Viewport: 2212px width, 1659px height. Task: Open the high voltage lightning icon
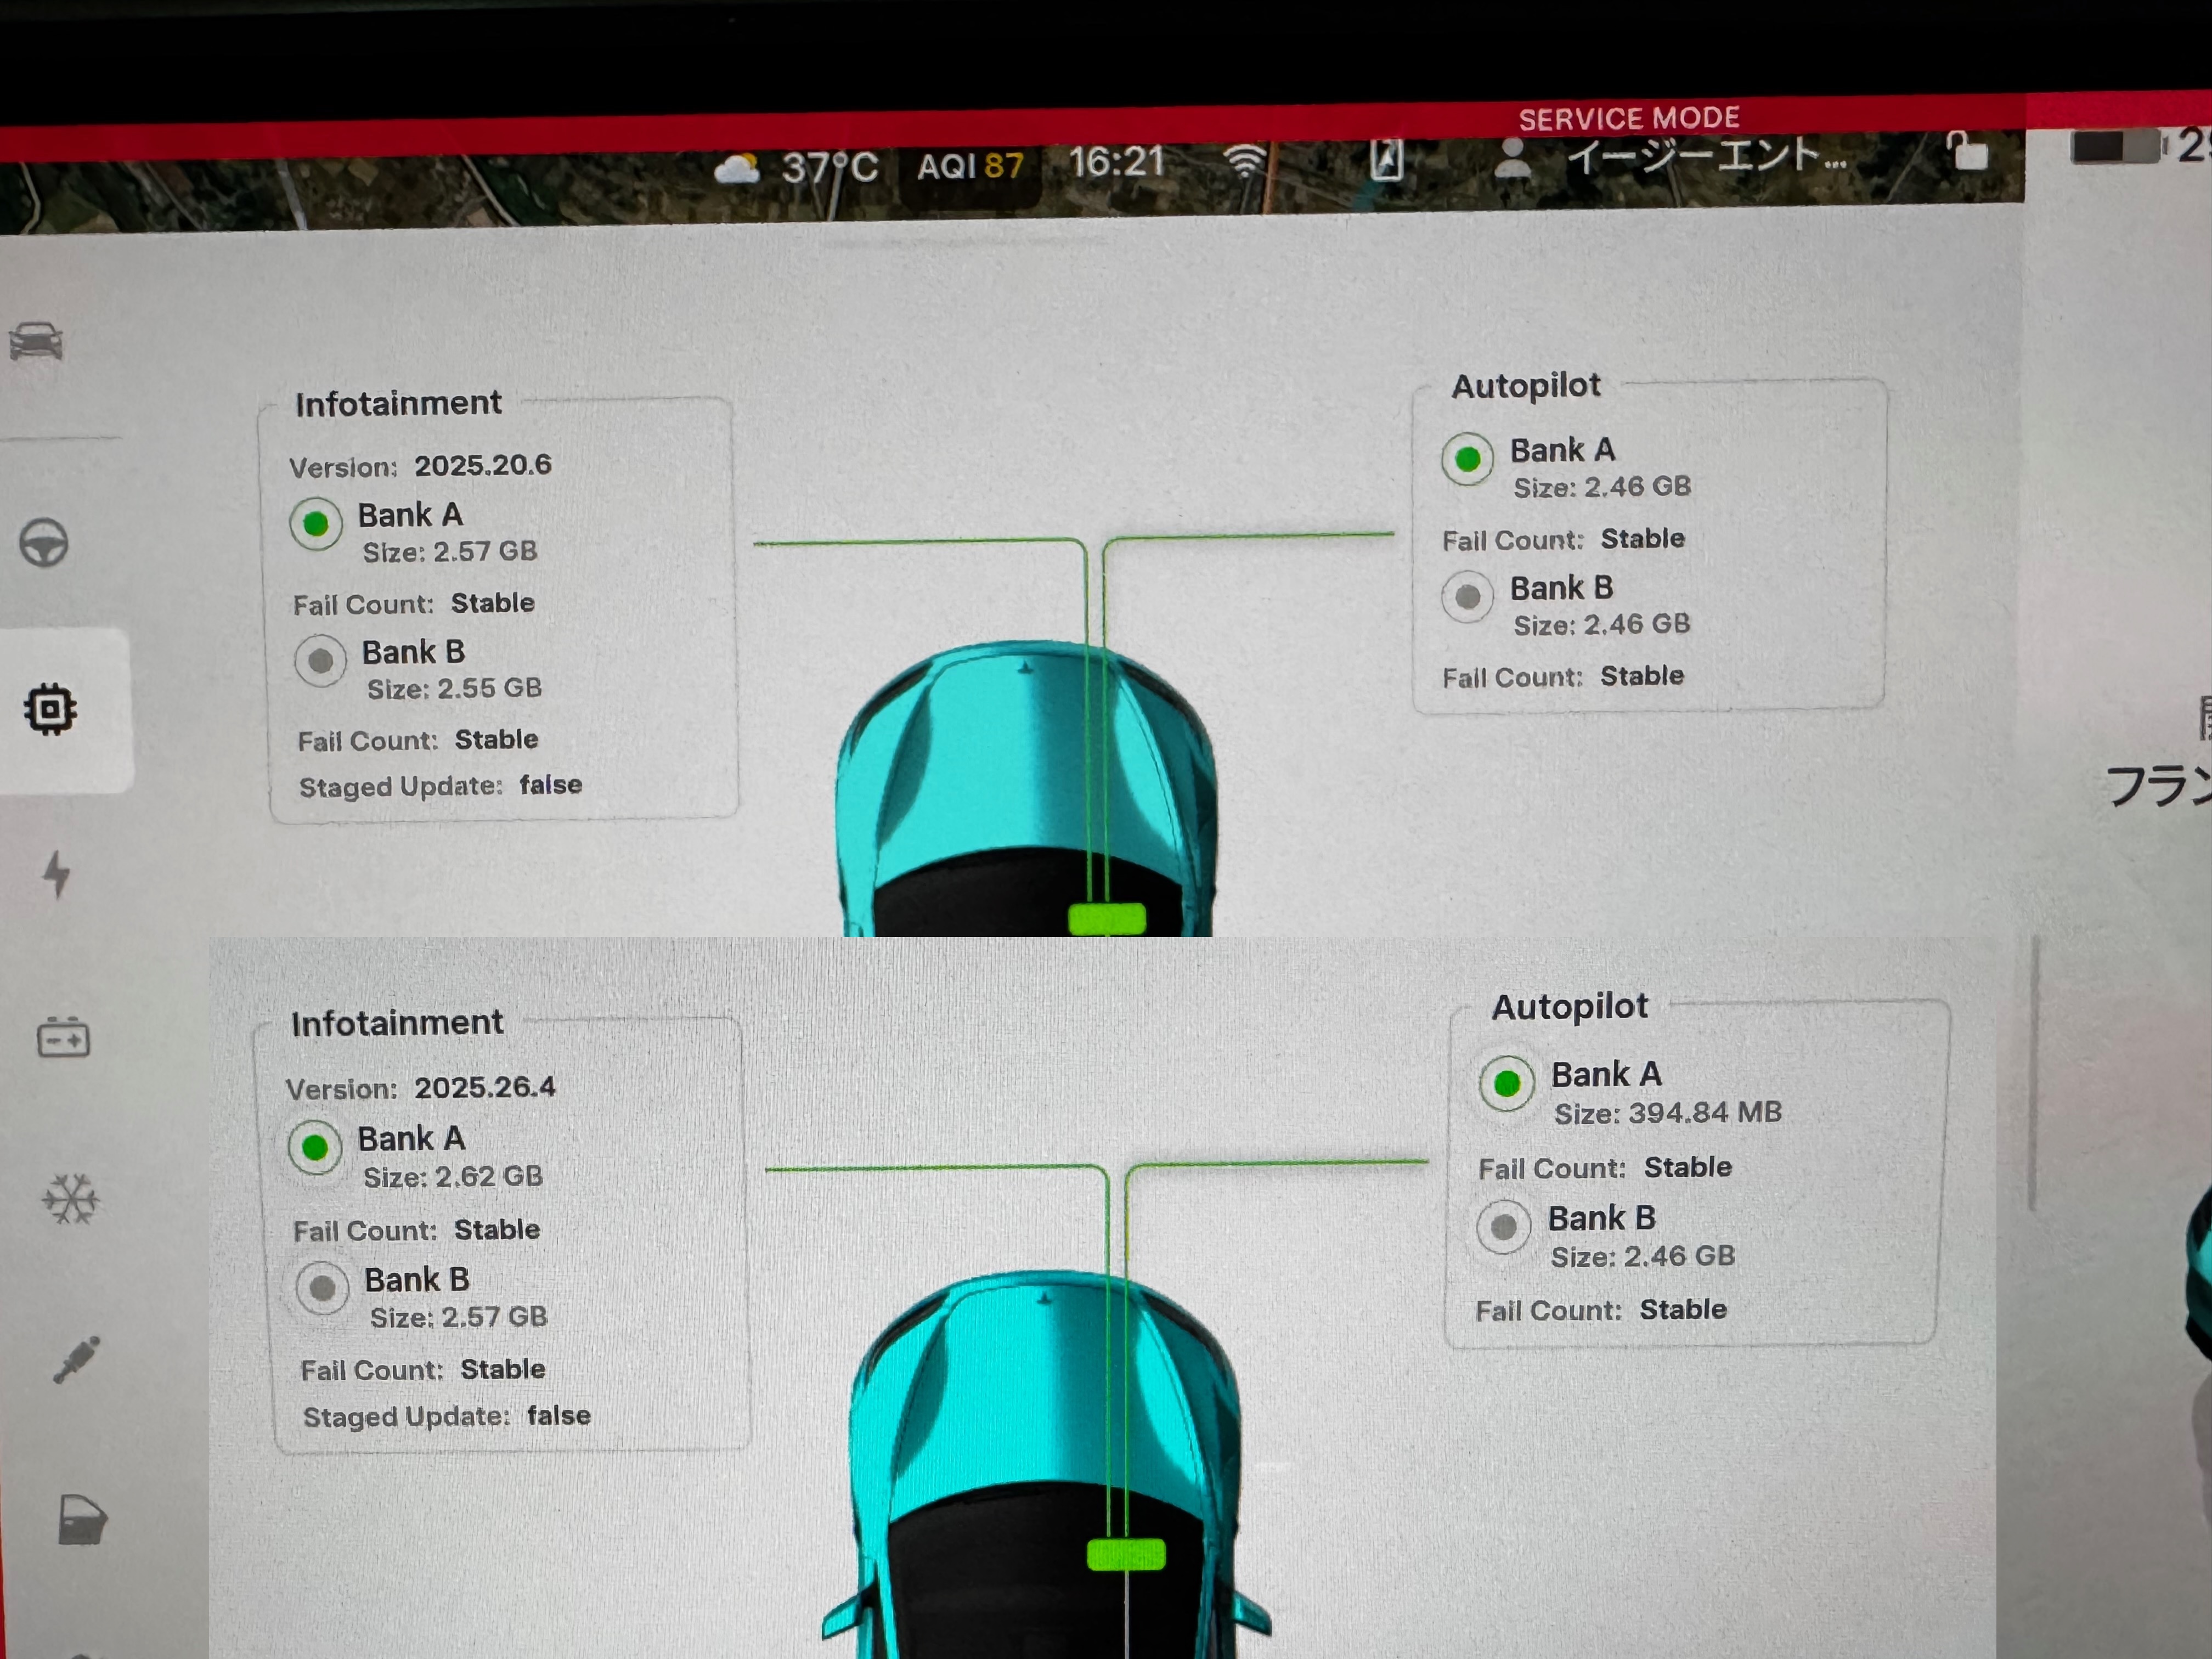click(57, 874)
